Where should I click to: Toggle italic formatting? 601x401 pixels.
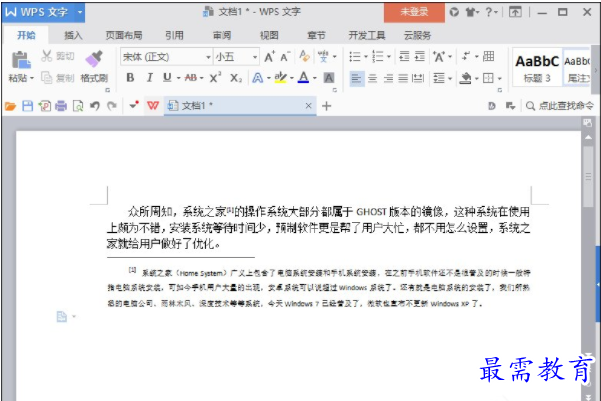pos(149,78)
